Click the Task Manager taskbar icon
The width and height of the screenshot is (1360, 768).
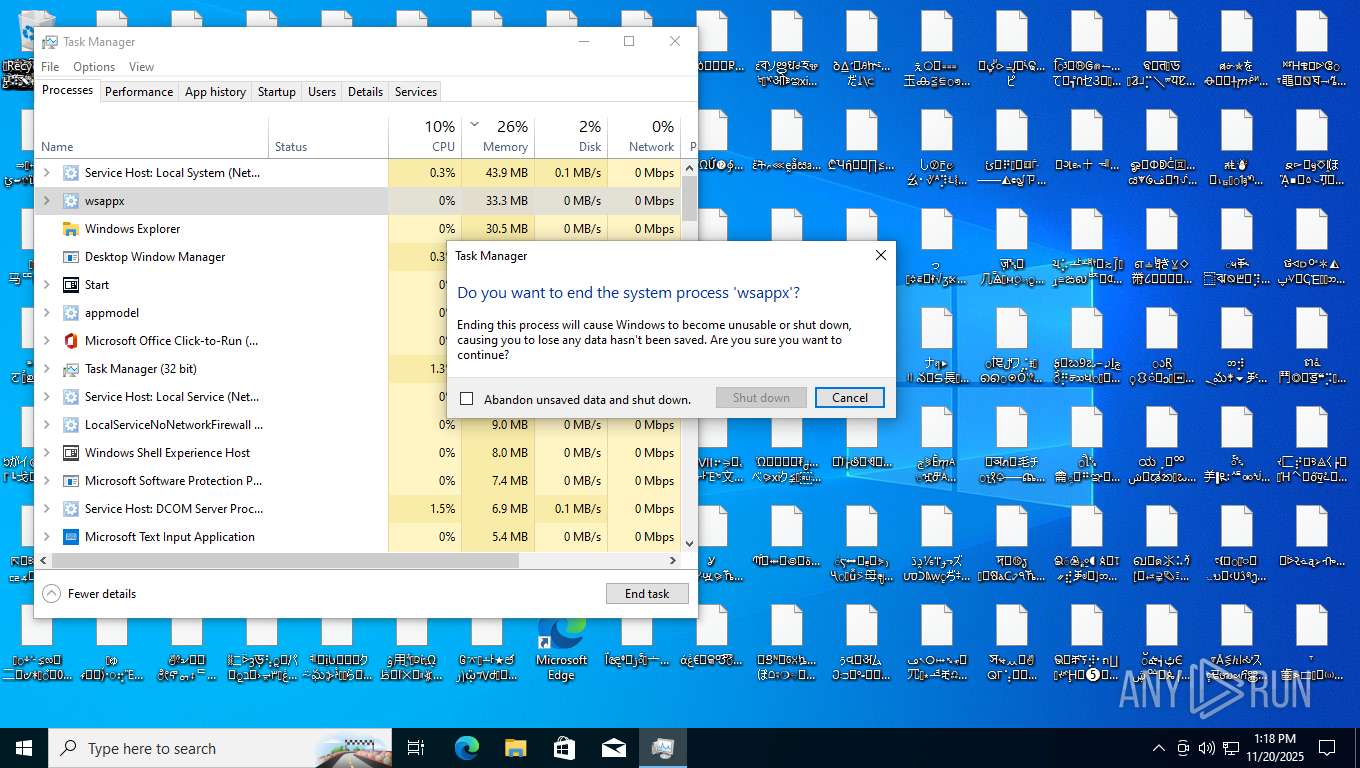[x=662, y=748]
